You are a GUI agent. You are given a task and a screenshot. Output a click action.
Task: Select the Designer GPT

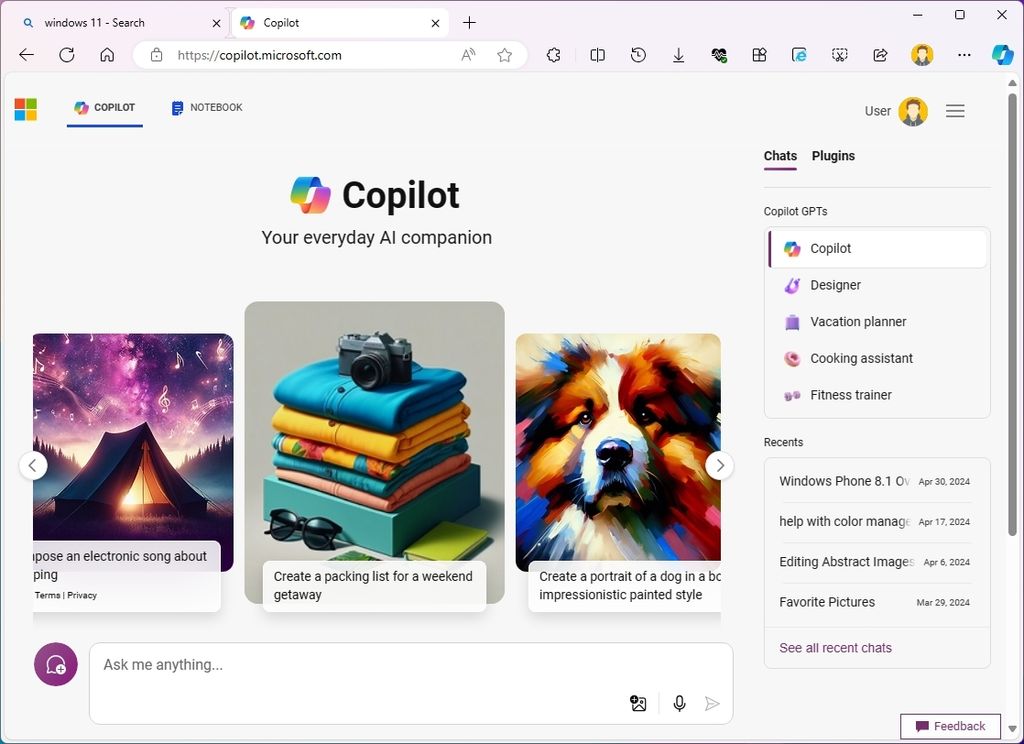835,285
